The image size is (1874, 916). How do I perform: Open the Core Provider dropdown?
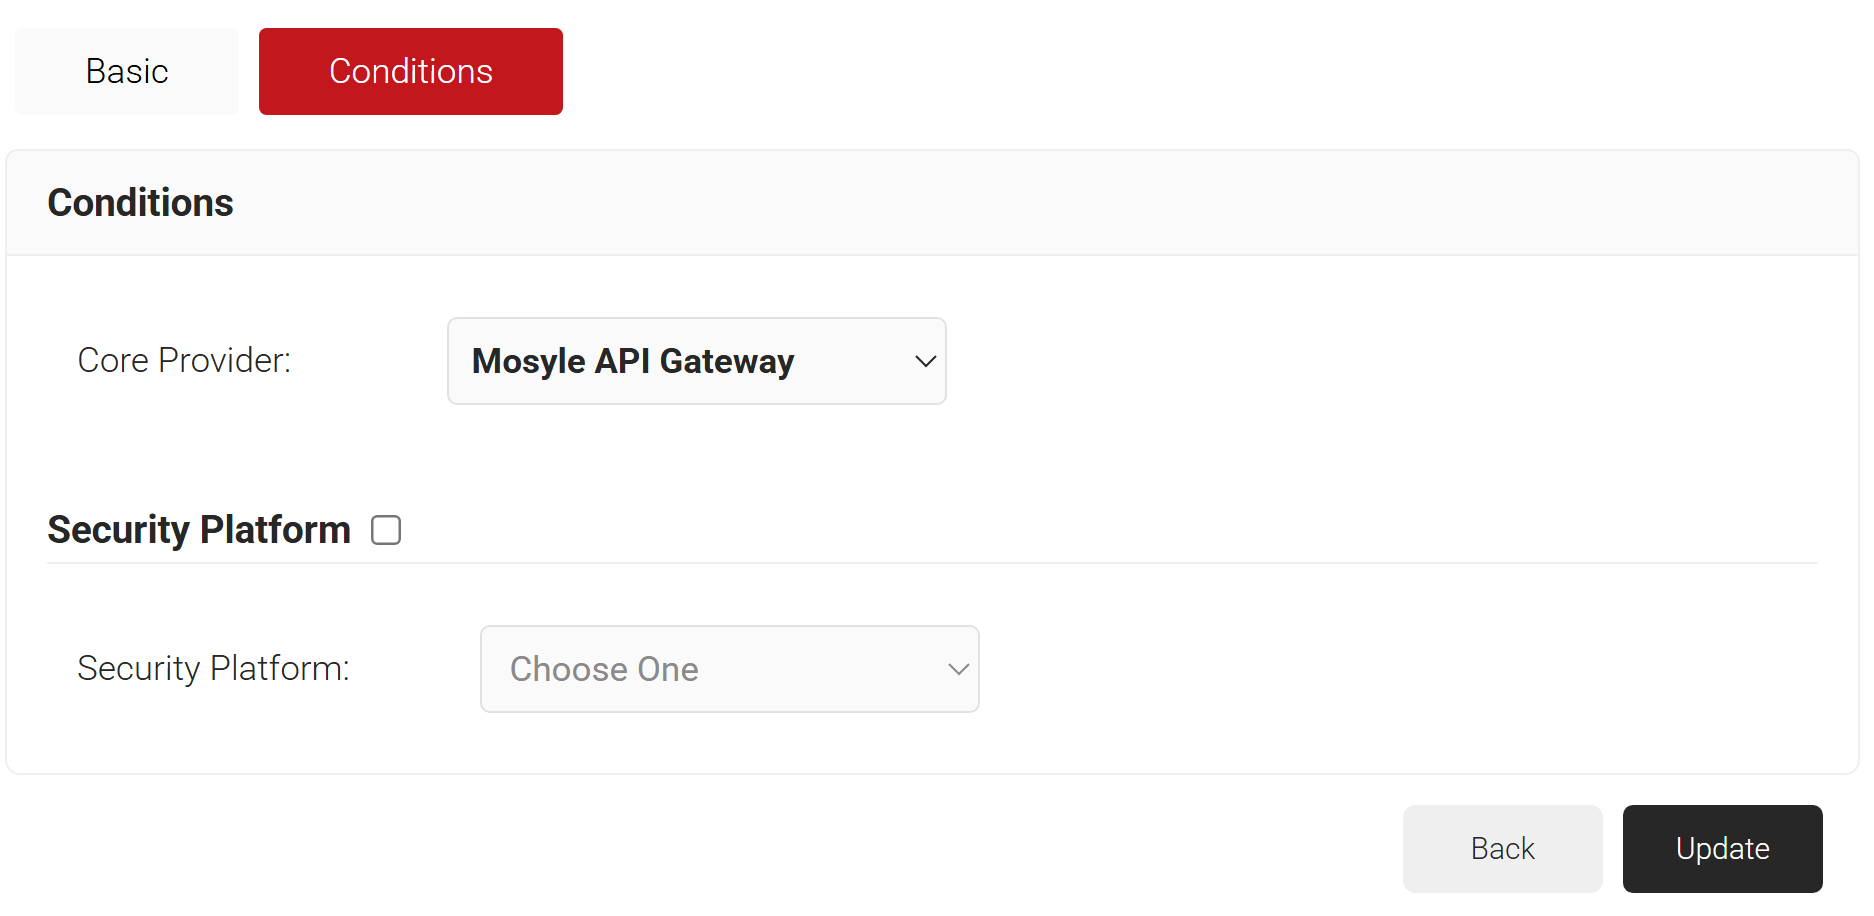697,361
